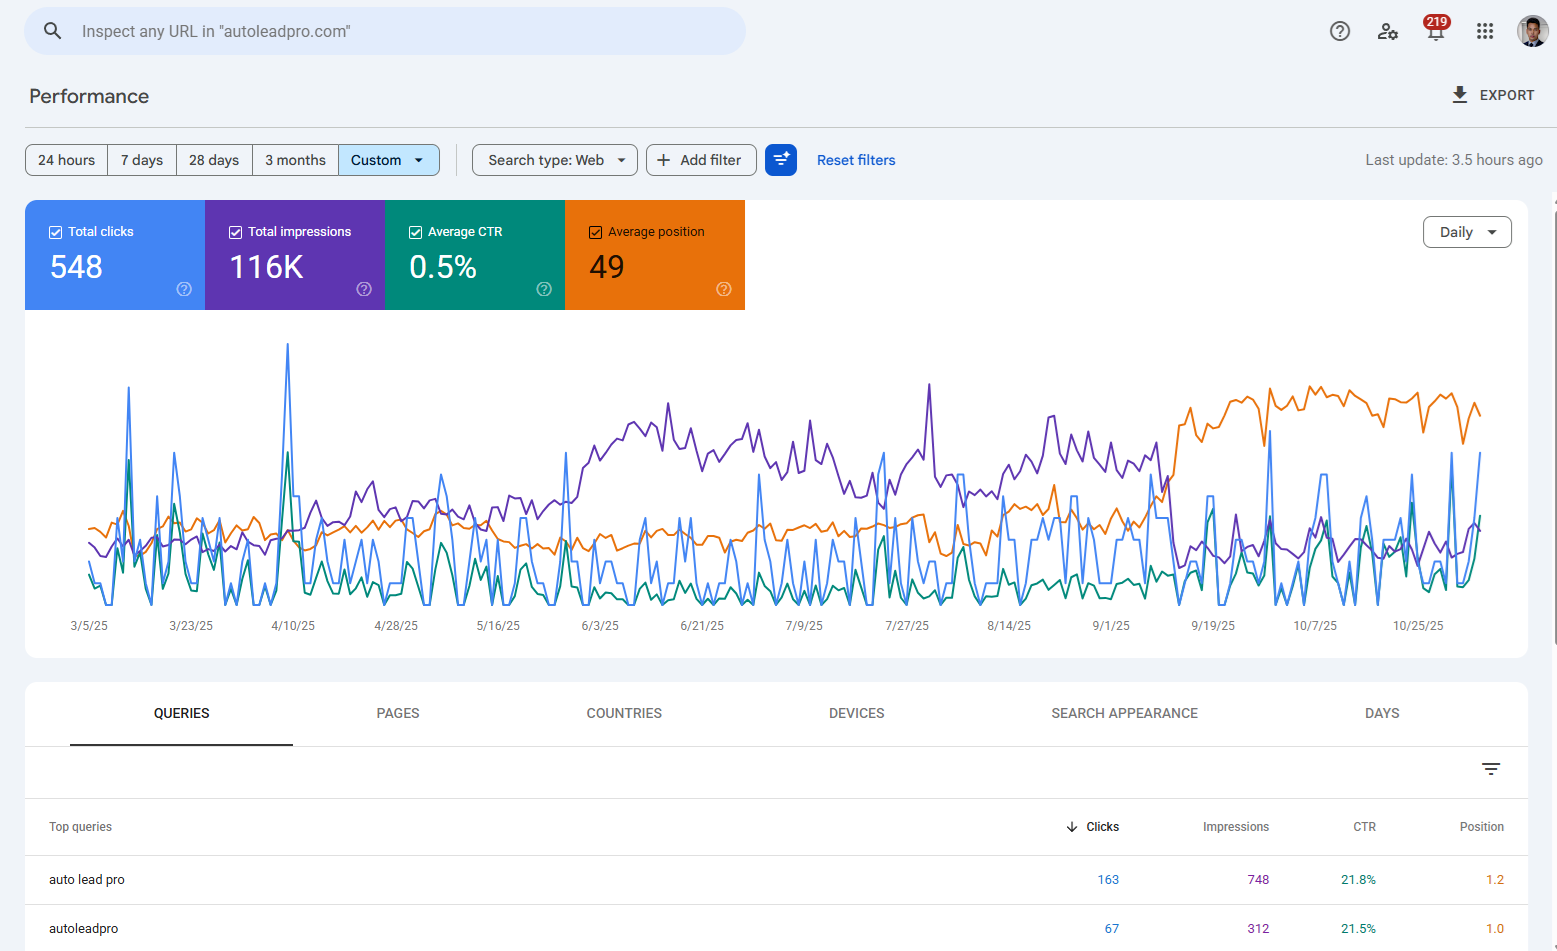Click the 312 impressions value

(x=1258, y=929)
